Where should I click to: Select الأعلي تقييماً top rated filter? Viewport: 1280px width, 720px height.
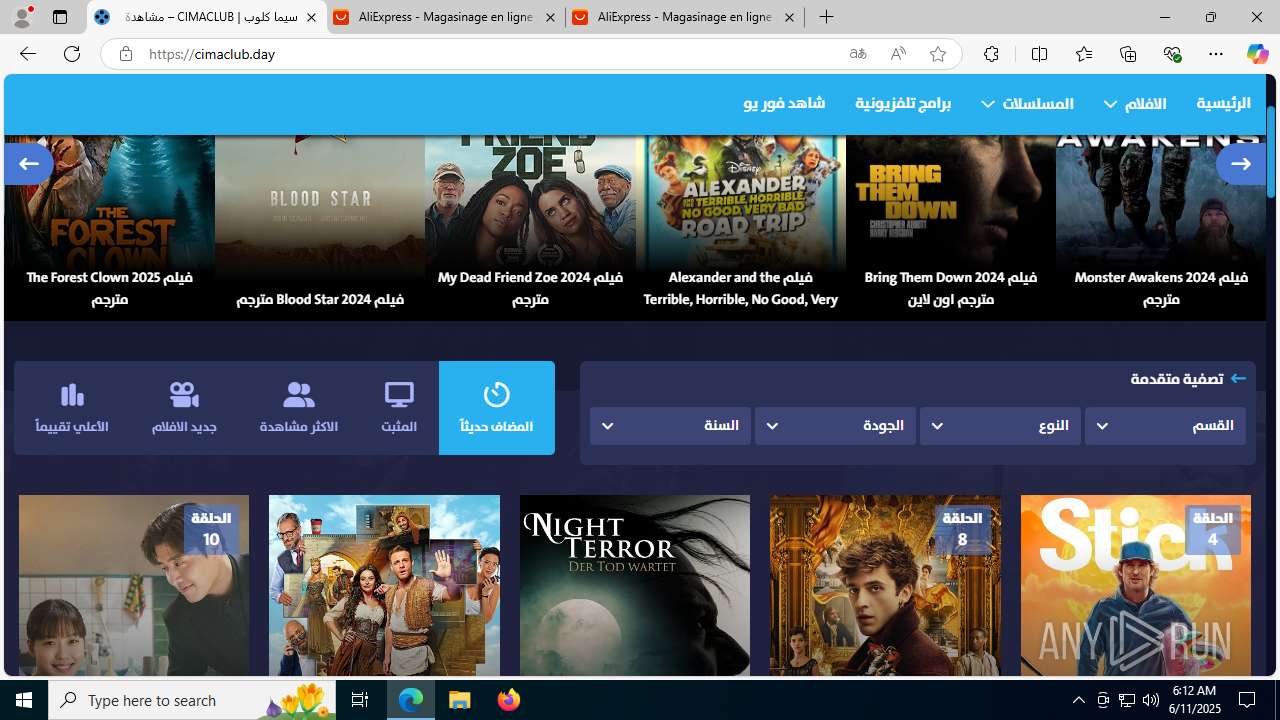(72, 408)
